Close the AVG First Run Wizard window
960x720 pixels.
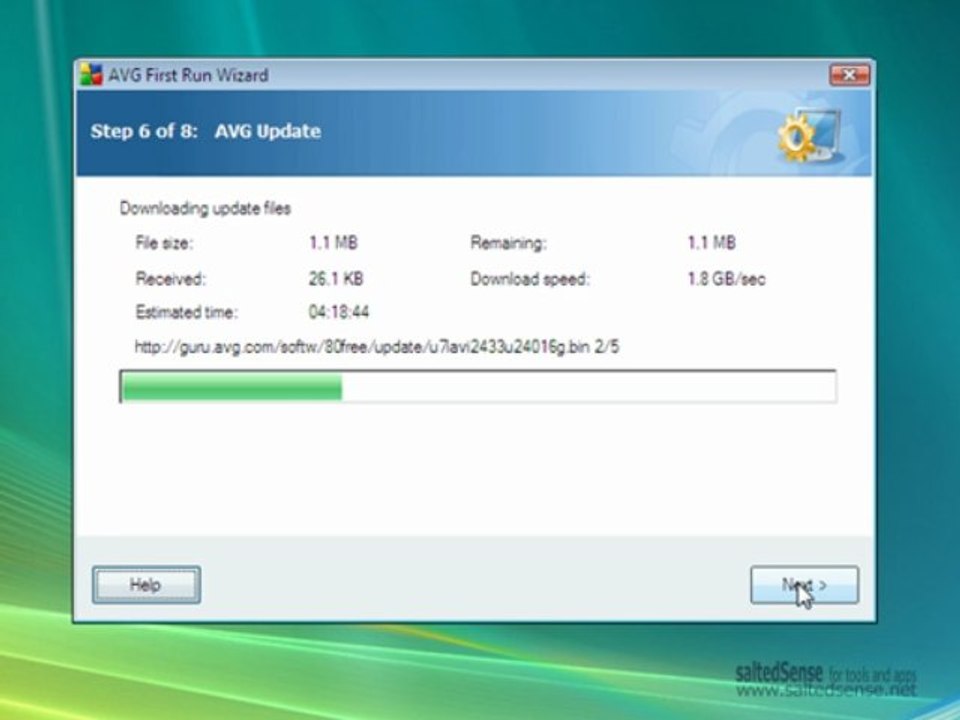[850, 75]
